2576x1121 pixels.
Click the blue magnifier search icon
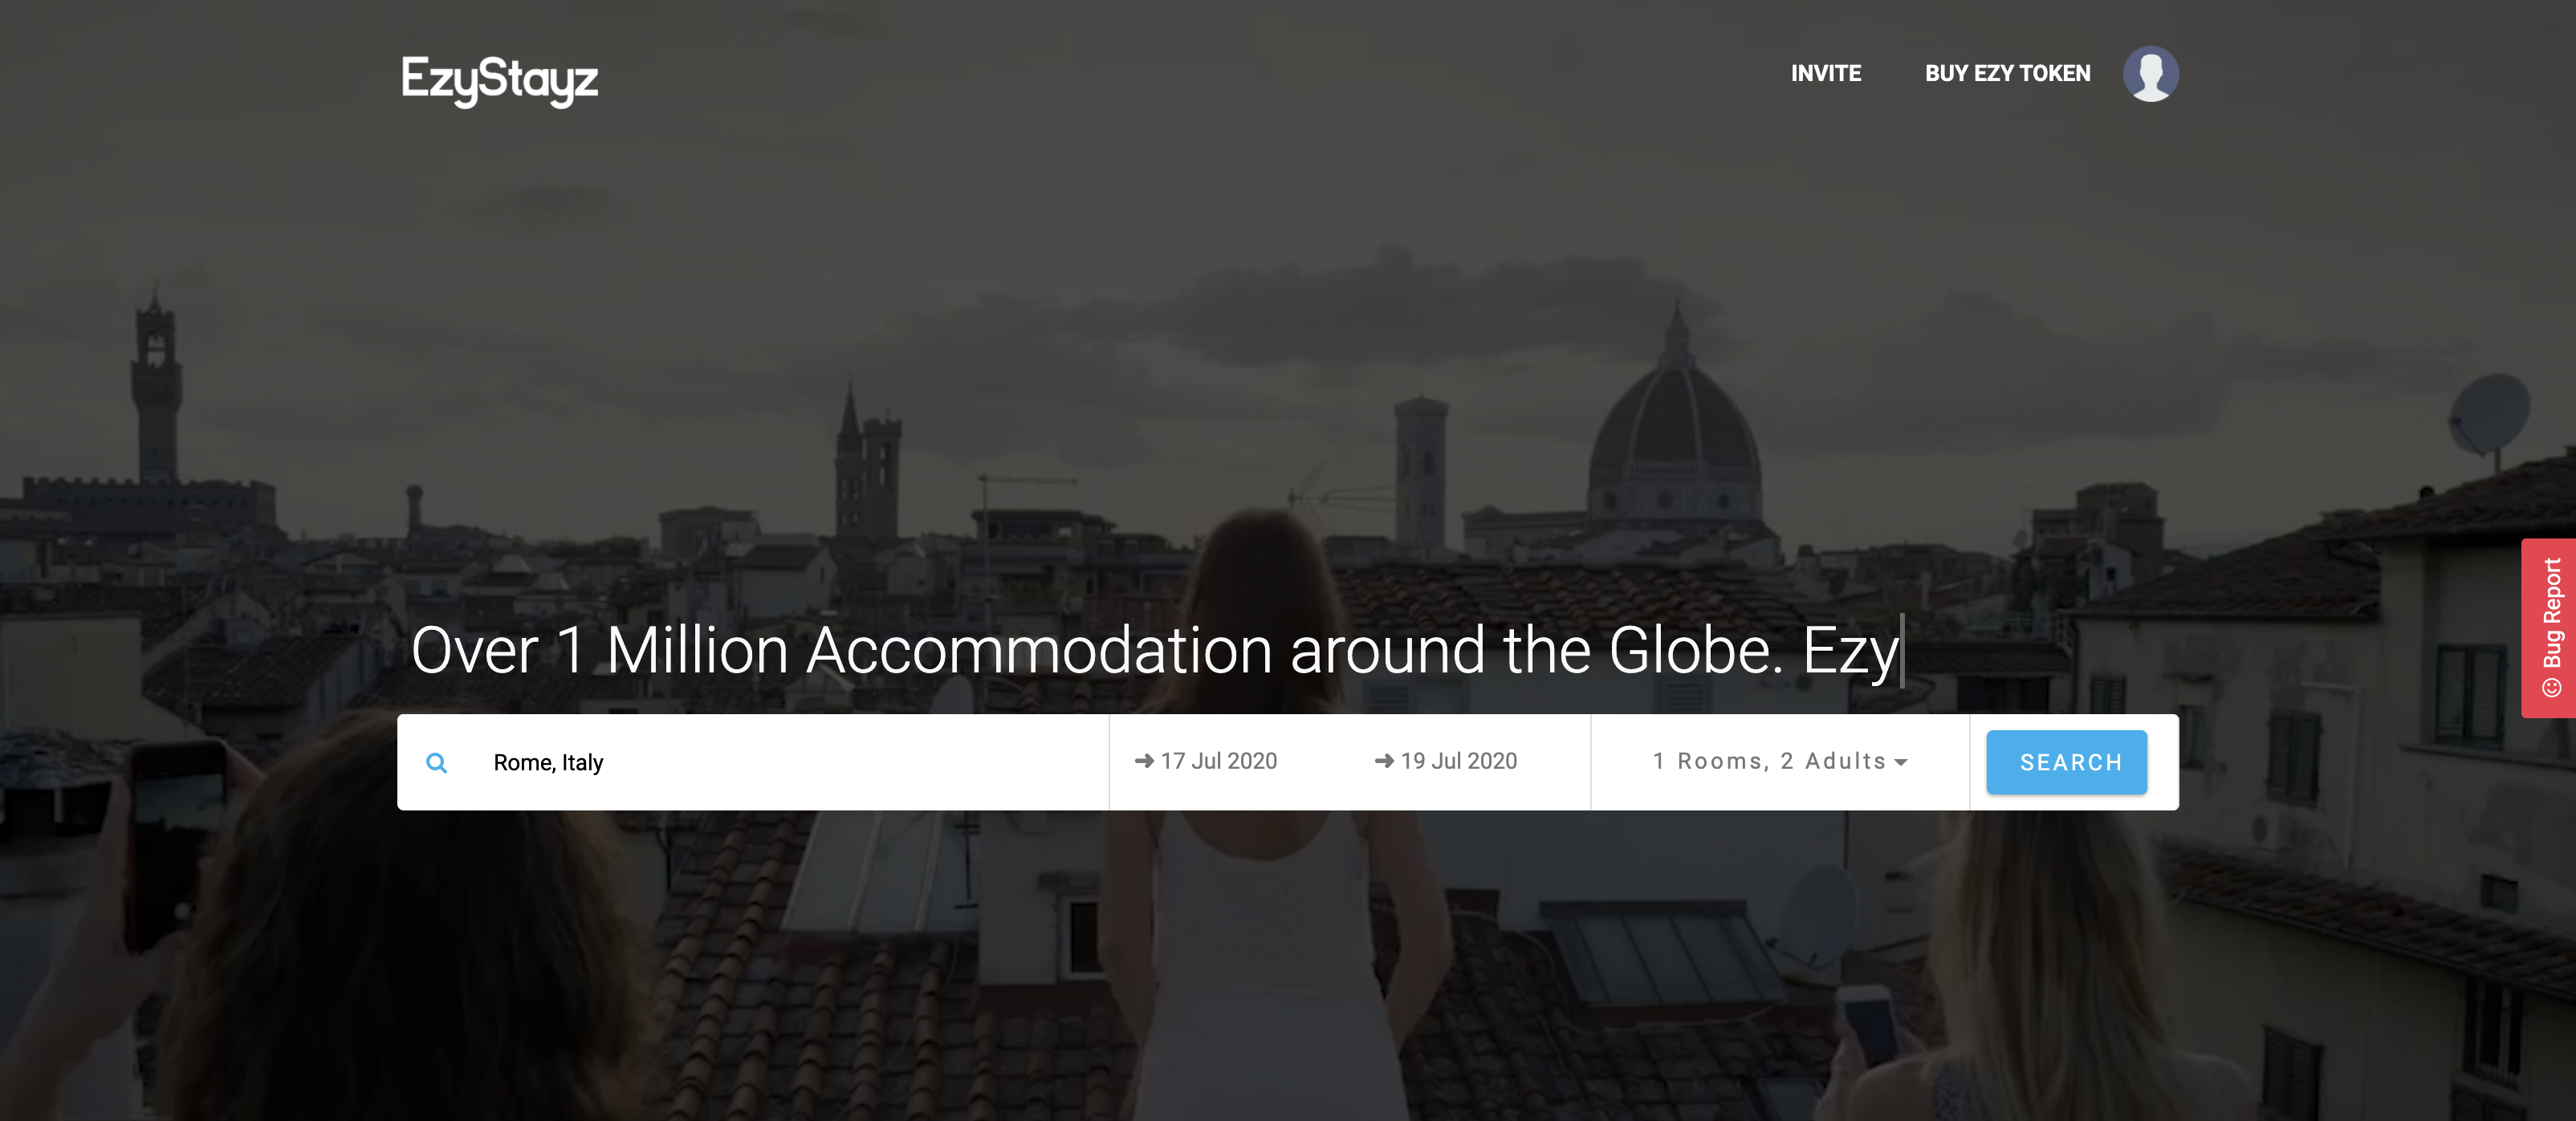436,763
